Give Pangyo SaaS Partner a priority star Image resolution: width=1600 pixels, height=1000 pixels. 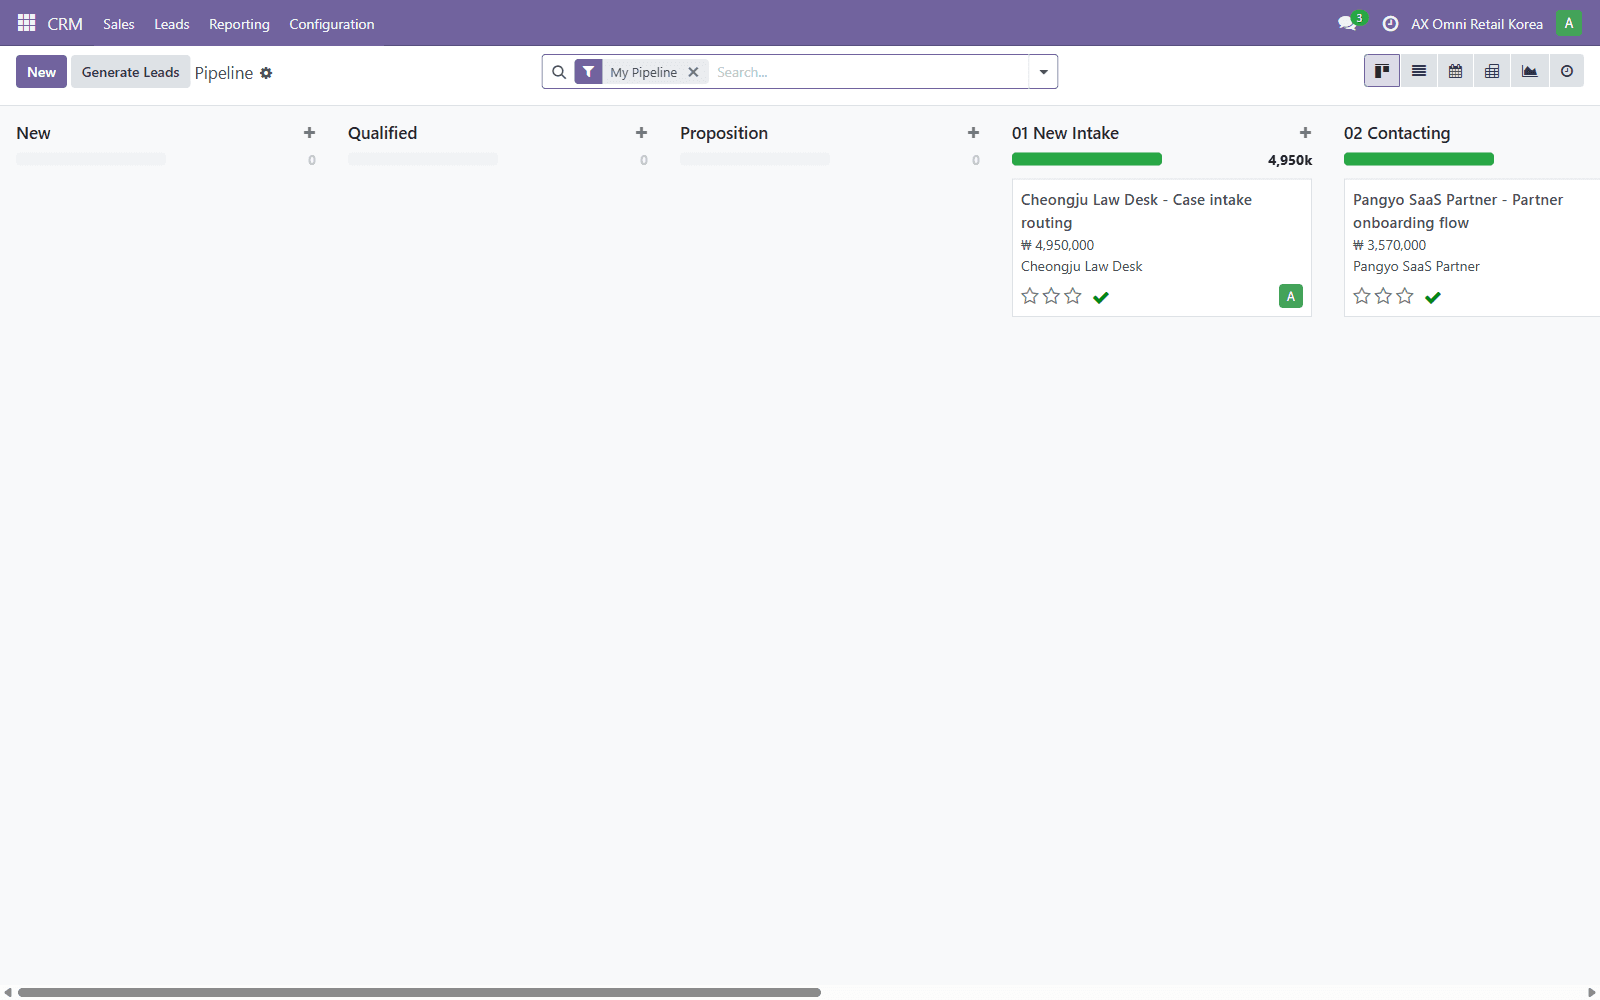[1361, 296]
